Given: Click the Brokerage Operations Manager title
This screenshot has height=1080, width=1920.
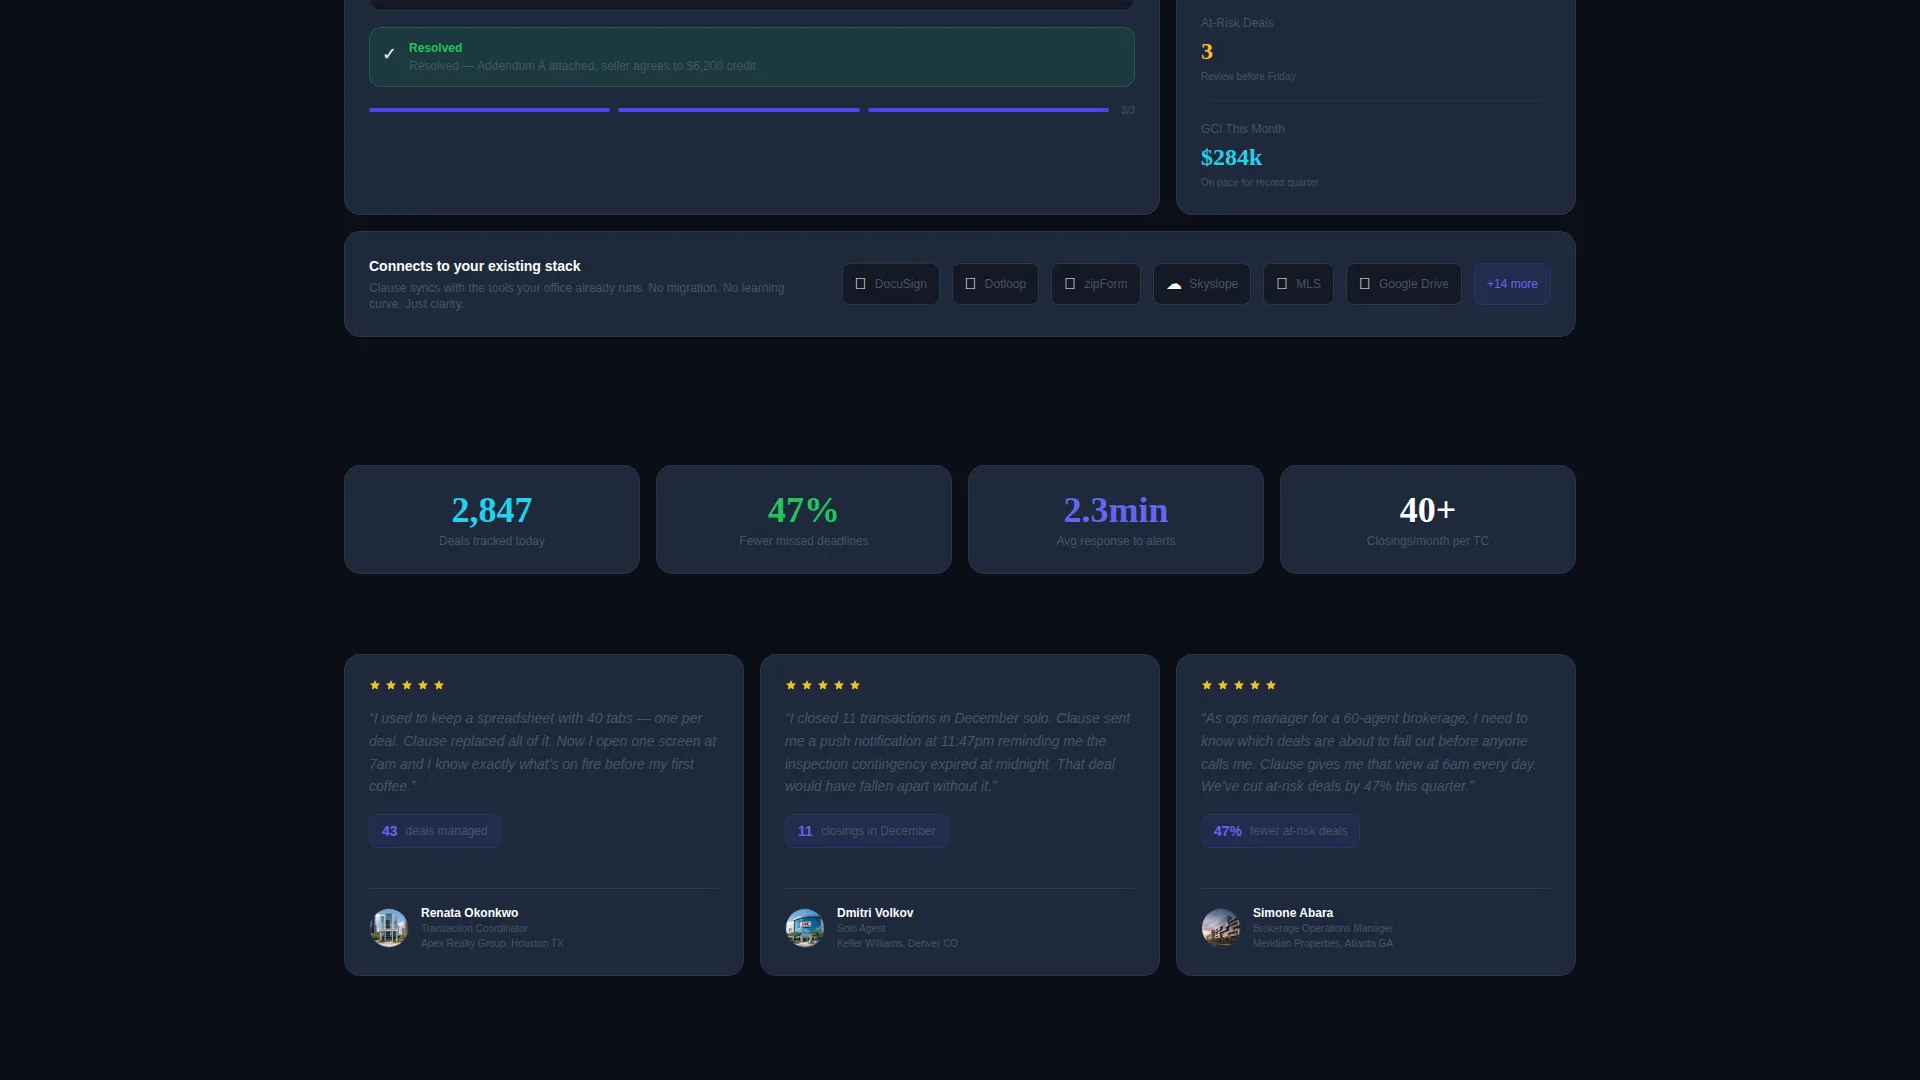Looking at the screenshot, I should [x=1323, y=929].
